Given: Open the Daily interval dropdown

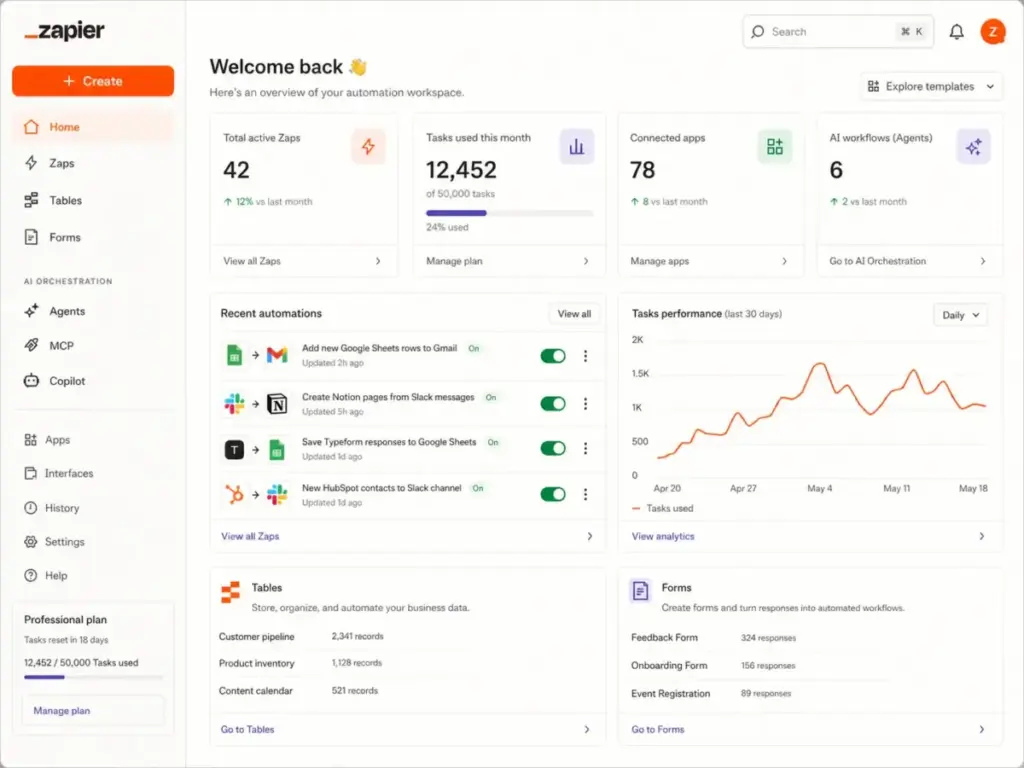Looking at the screenshot, I should 960,315.
